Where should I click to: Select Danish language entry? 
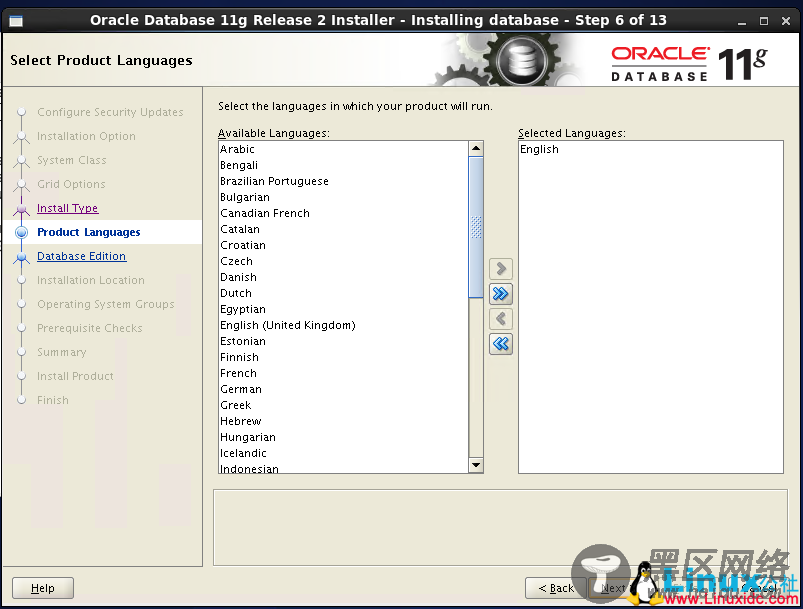(343, 277)
